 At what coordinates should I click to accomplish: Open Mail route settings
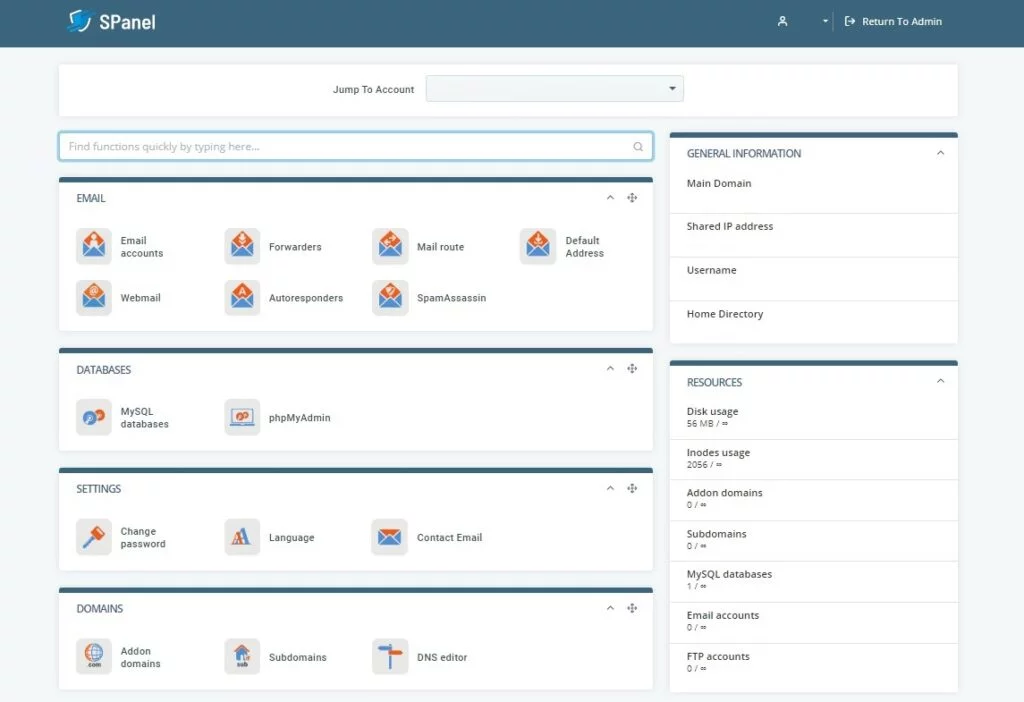390,246
